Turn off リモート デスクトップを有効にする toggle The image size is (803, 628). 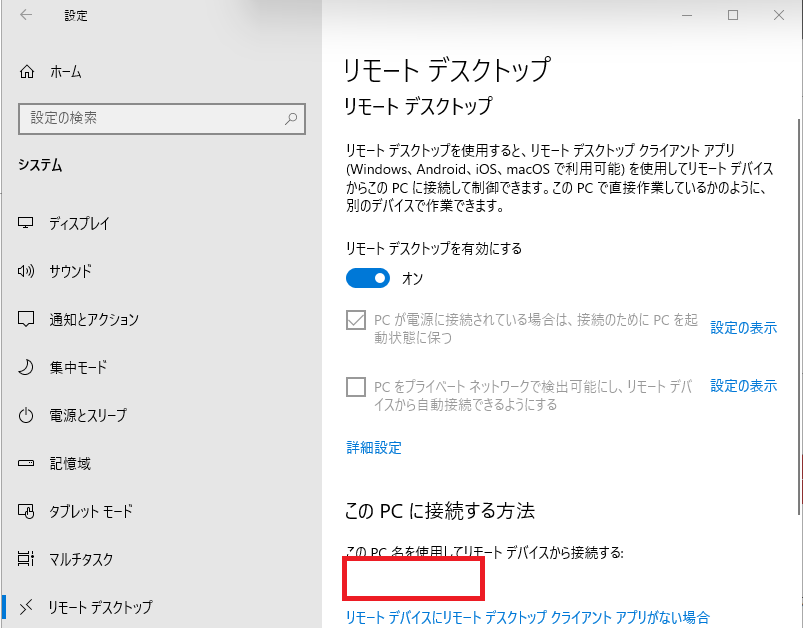pyautogui.click(x=367, y=277)
